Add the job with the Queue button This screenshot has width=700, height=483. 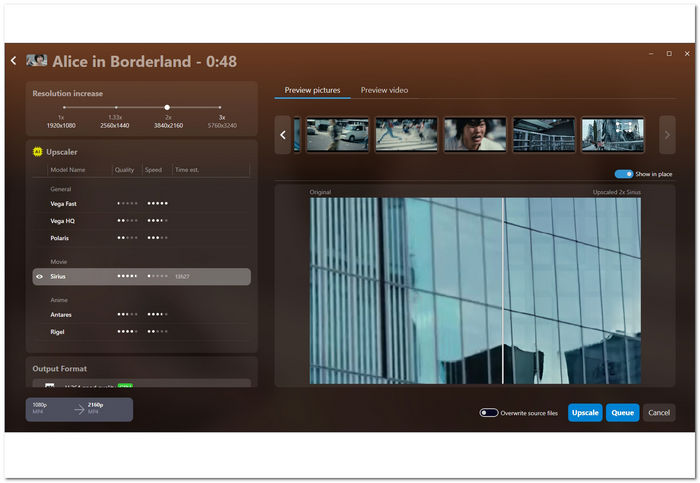coord(622,413)
